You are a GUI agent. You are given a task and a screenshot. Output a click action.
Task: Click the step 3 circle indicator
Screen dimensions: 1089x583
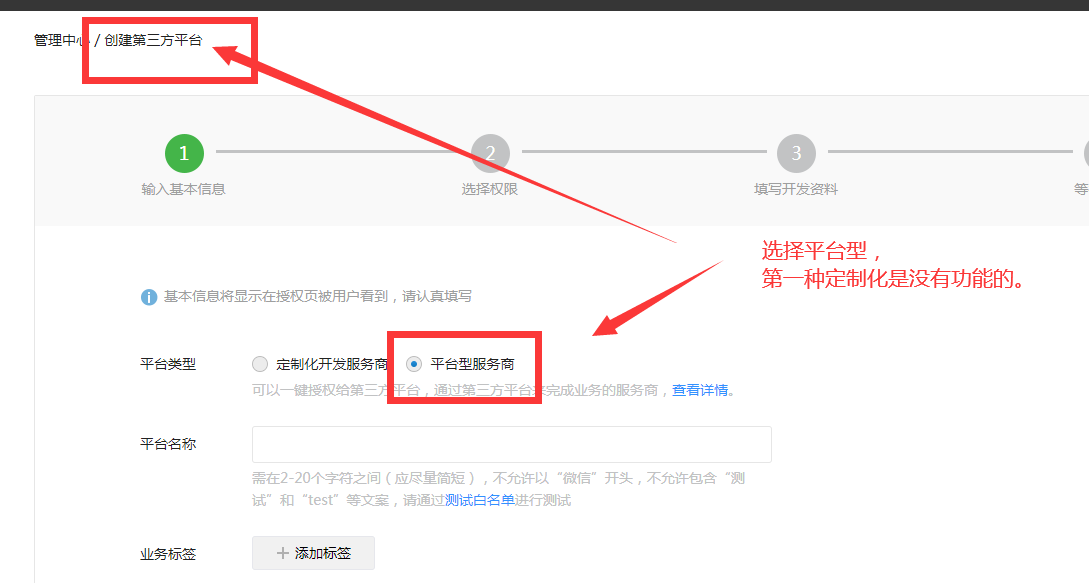(x=796, y=153)
